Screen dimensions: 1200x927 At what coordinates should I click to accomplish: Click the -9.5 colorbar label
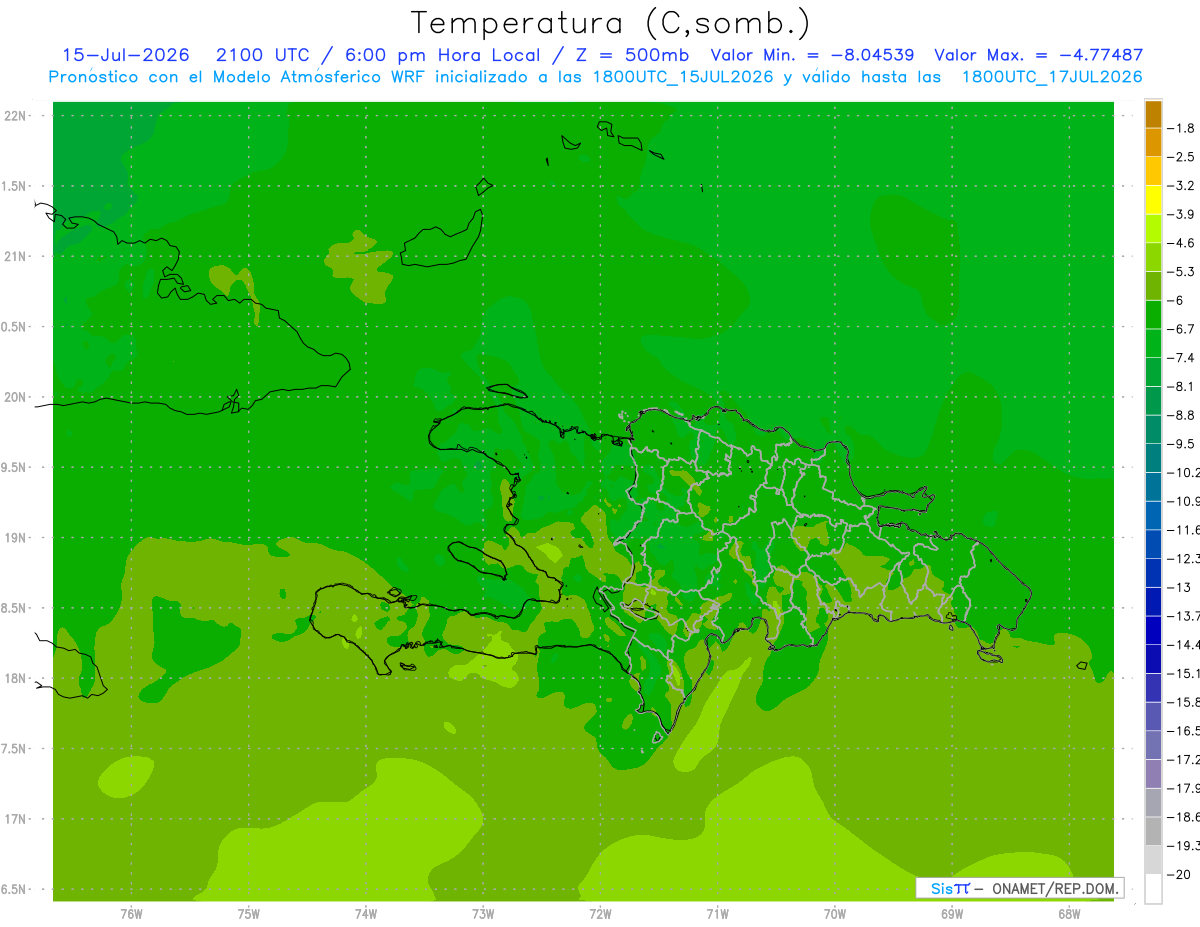[x=1181, y=443]
